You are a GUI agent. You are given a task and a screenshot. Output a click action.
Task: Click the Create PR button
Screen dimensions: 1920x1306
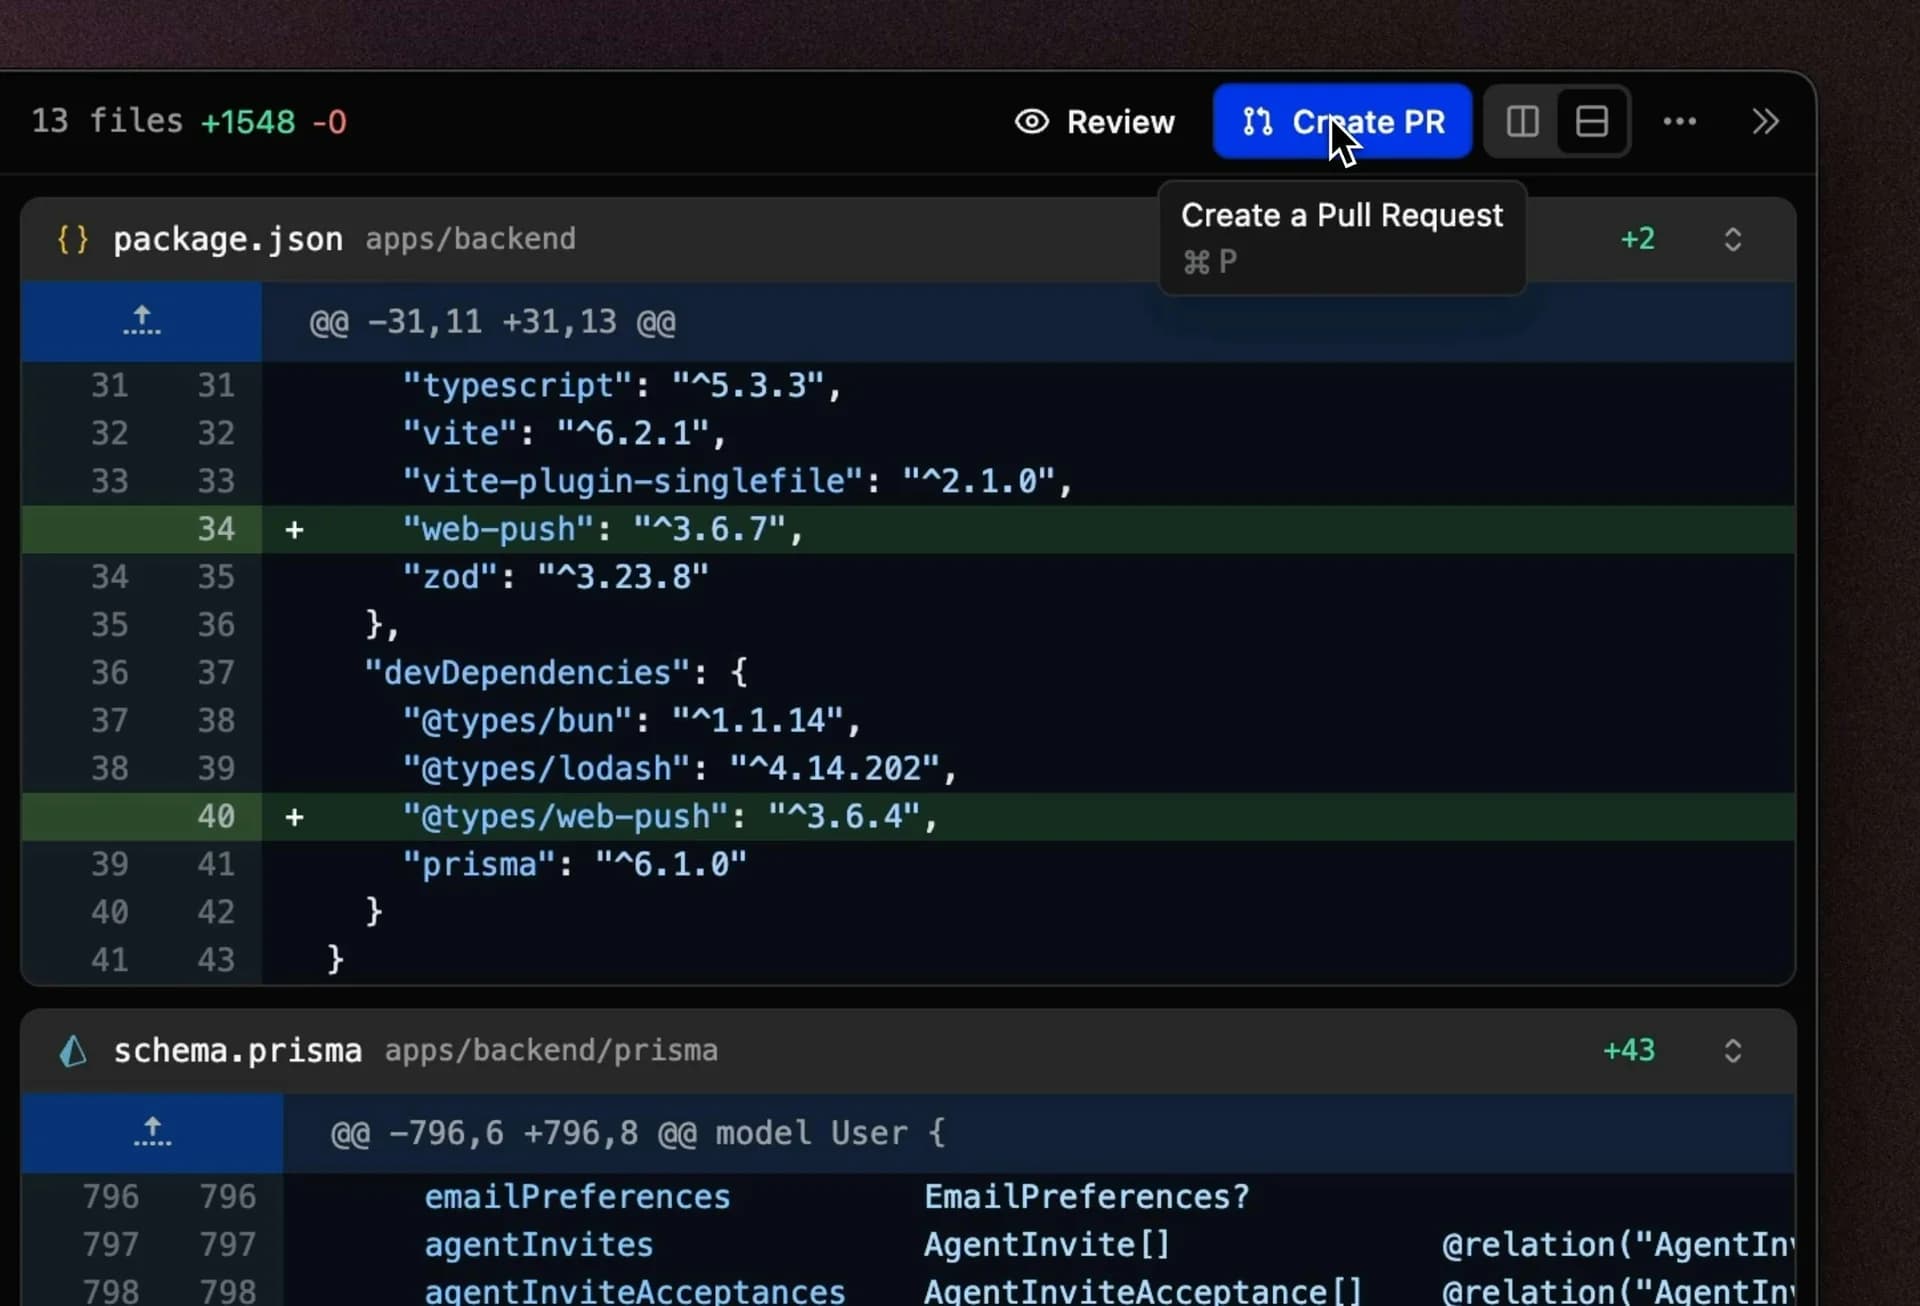pos(1342,121)
